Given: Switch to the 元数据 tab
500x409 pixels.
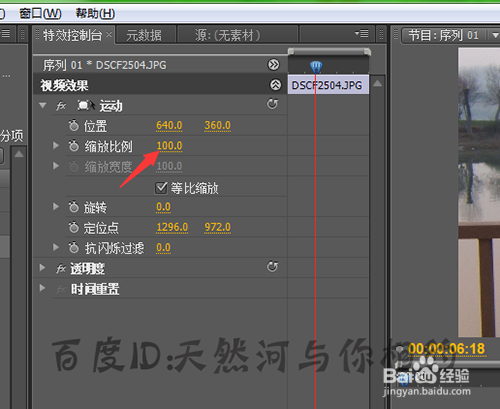Looking at the screenshot, I should coord(144,35).
